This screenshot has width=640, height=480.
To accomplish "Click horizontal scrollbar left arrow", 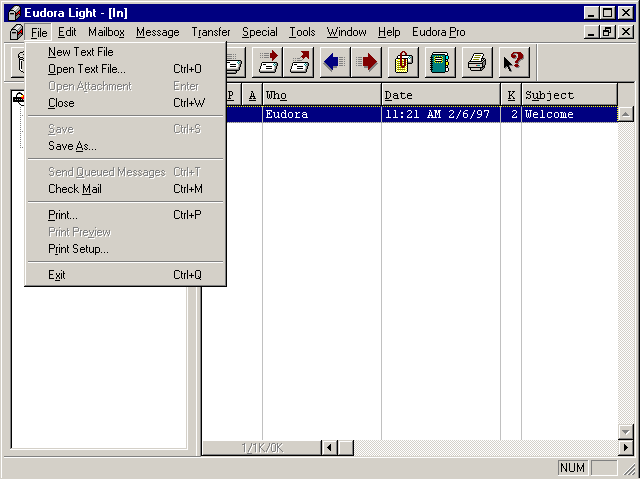I will 329,448.
